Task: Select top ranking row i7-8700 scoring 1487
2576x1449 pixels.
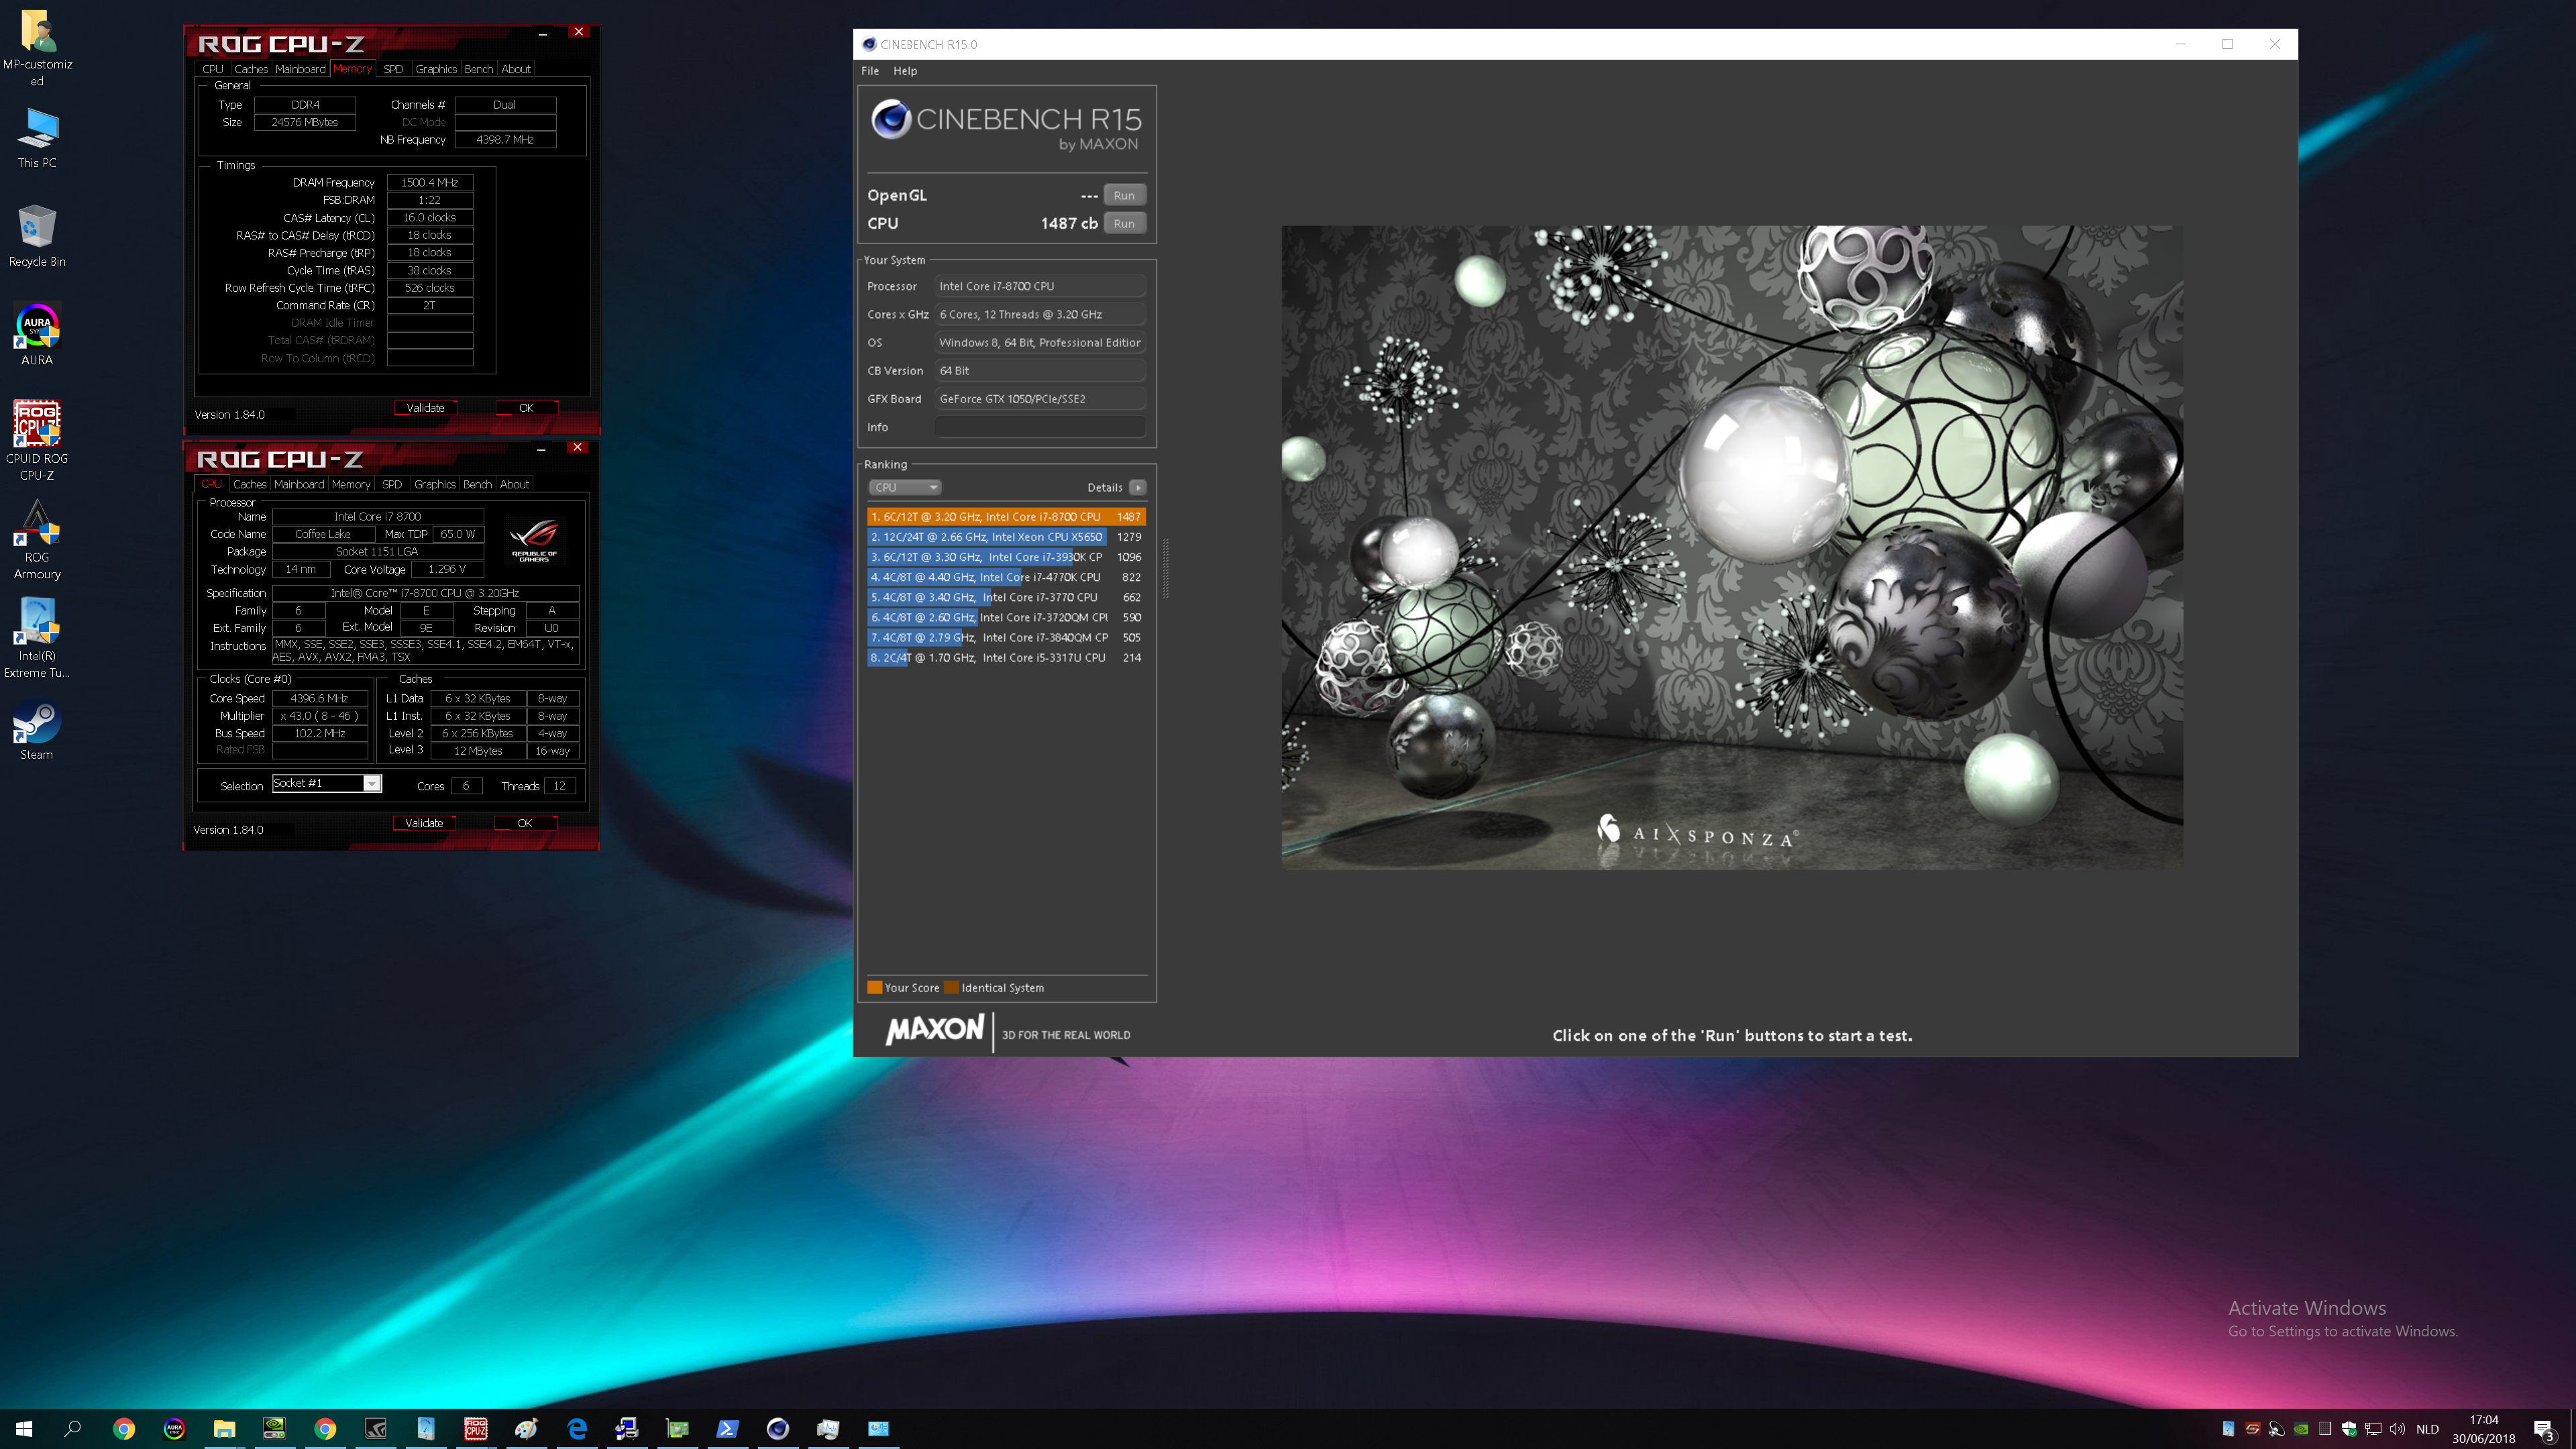Action: [1006, 517]
